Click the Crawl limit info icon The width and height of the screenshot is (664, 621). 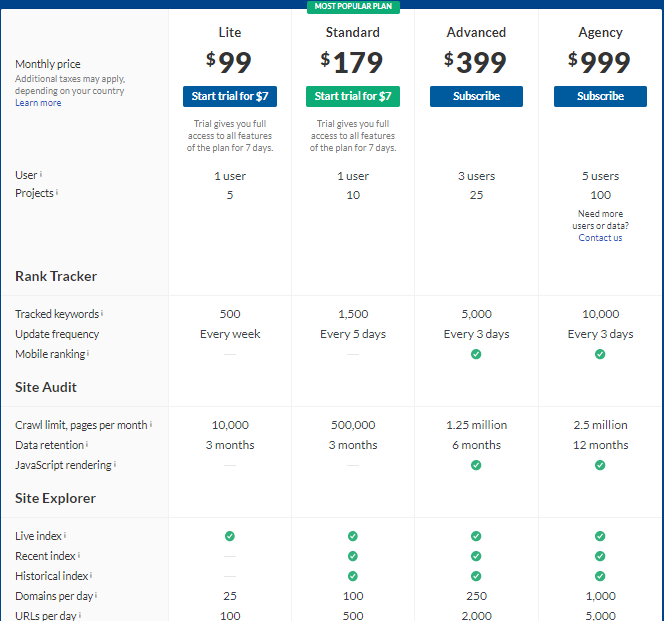151,424
